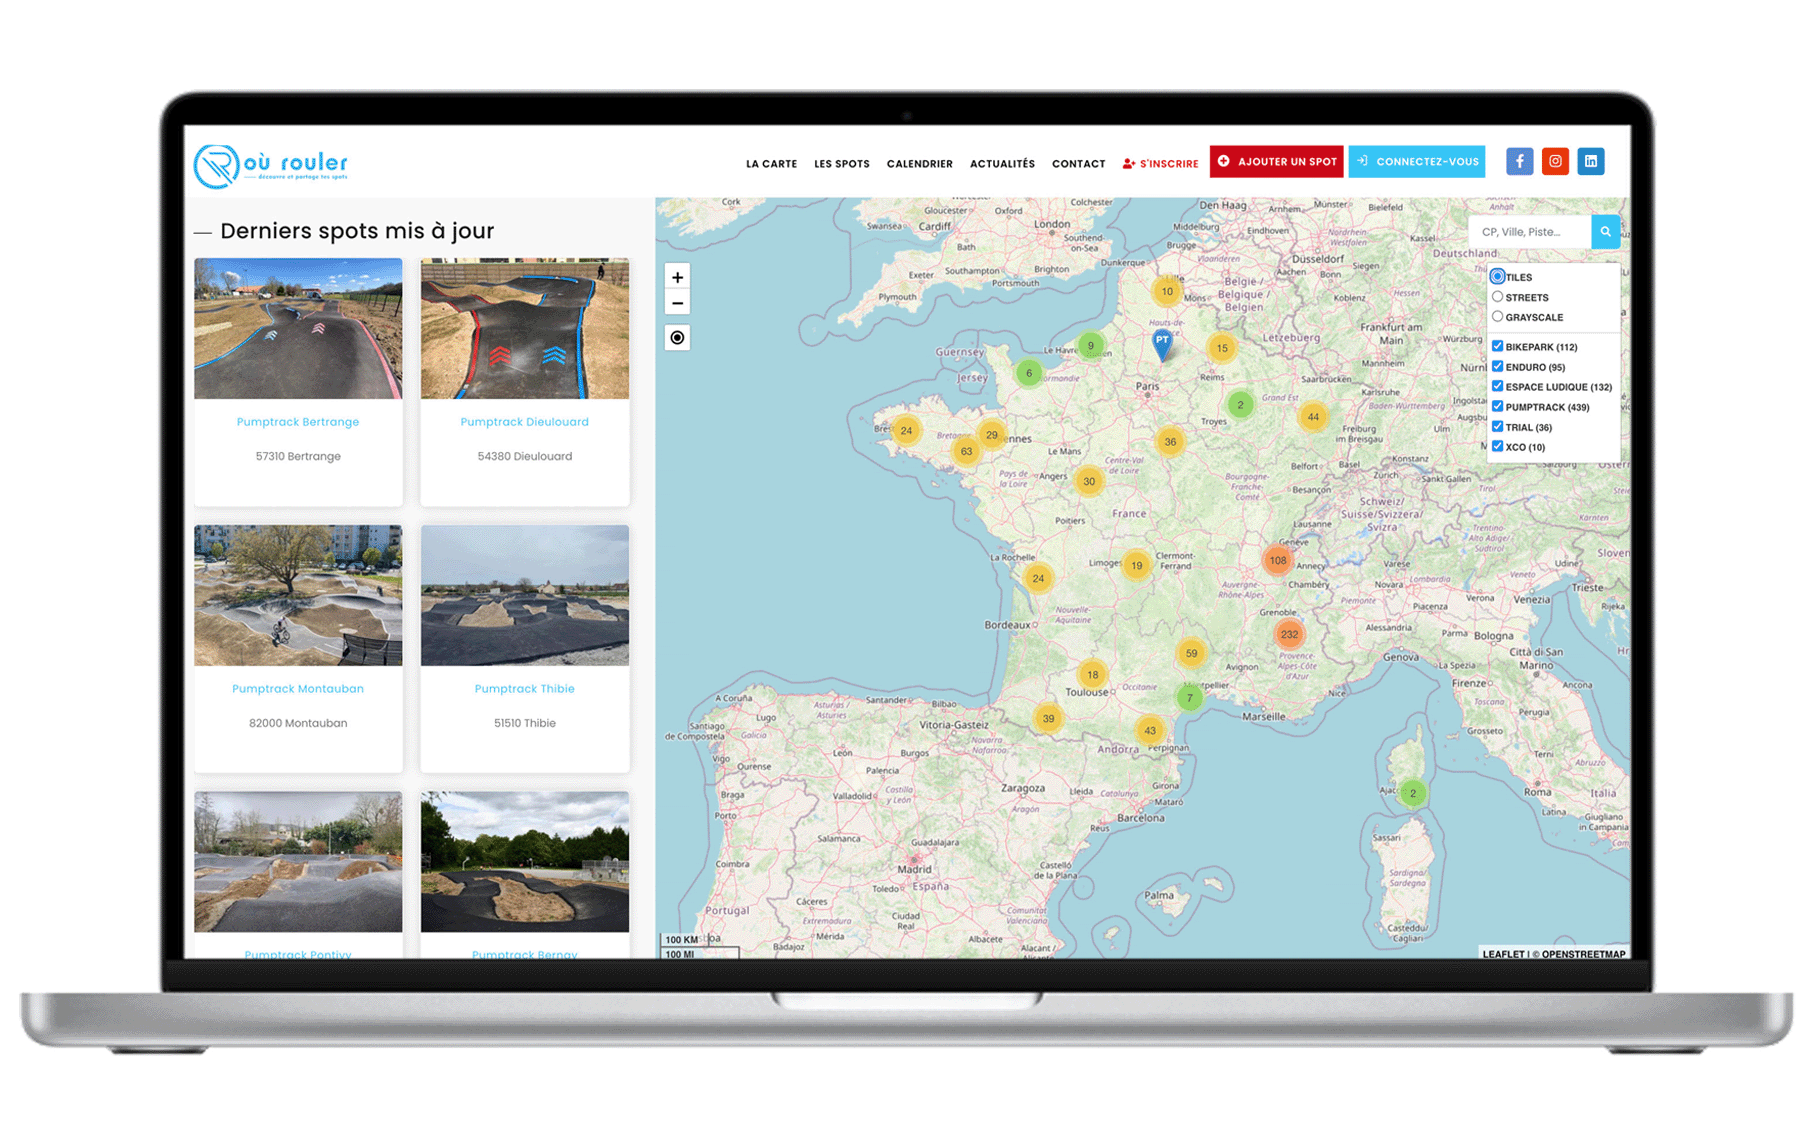This screenshot has width=1815, height=1134.
Task: Click the CP, Ville, Piste search field
Action: point(1530,231)
